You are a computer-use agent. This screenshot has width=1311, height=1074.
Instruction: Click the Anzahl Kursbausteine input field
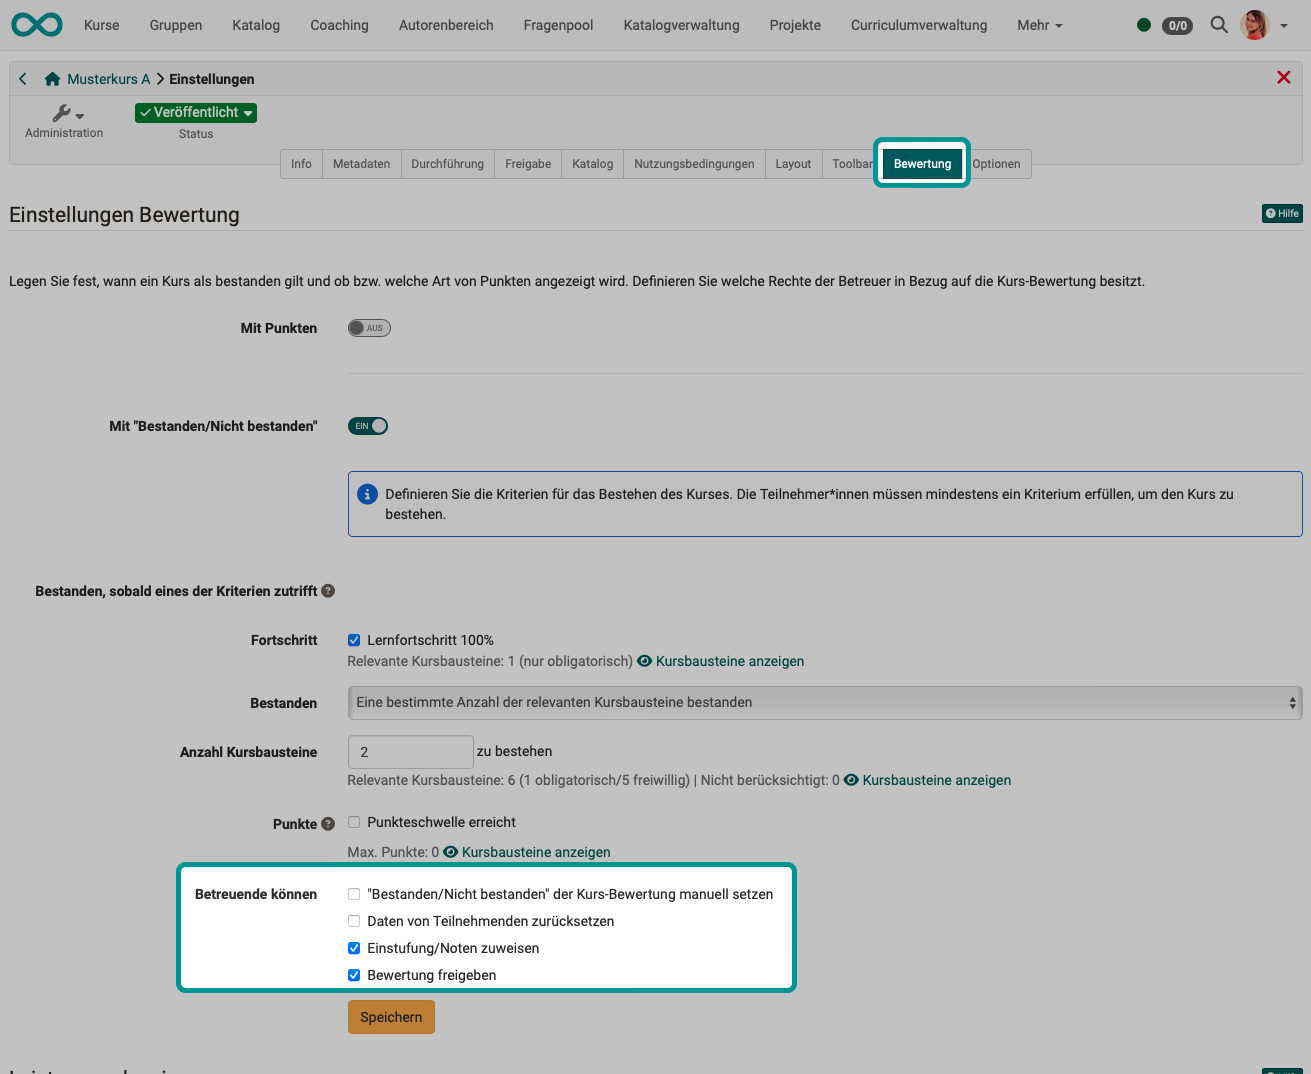click(410, 751)
